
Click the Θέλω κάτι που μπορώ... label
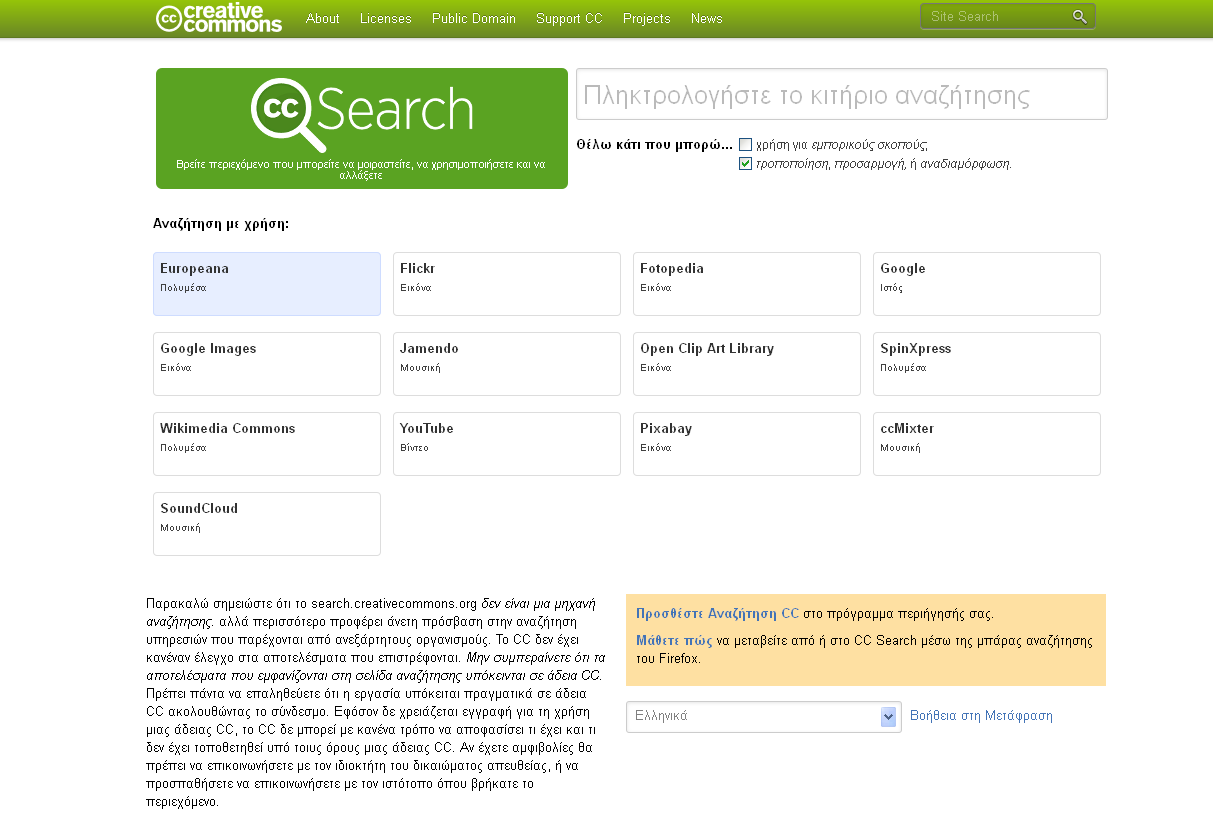tap(654, 145)
